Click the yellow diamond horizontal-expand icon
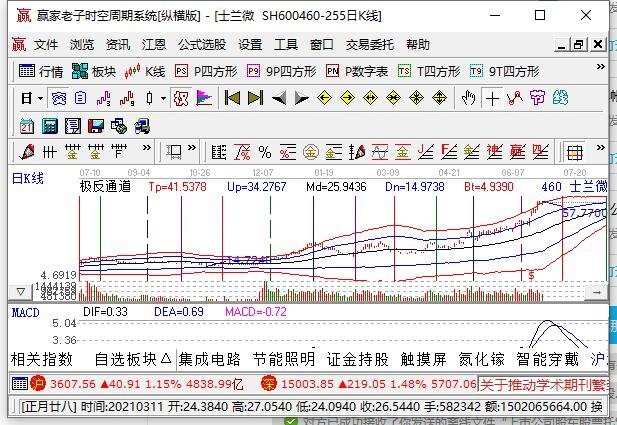Screen dimensions: 617x425 click(x=370, y=98)
